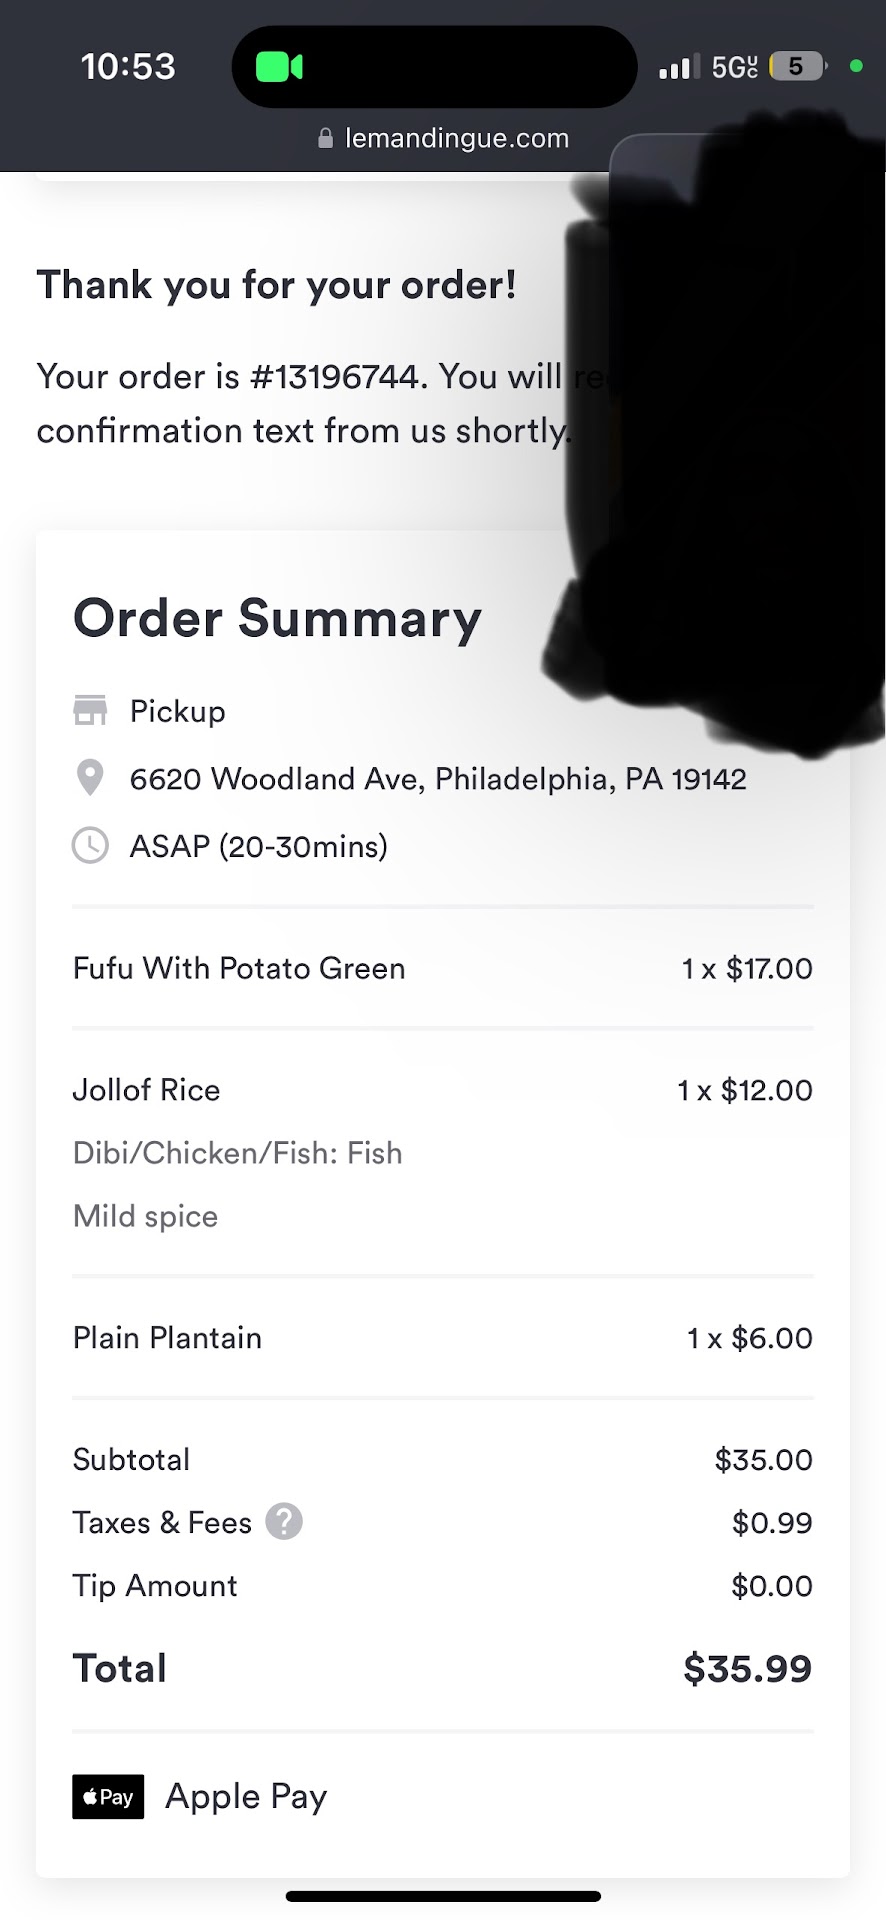The height and width of the screenshot is (1920, 886).
Task: Tap the battery indicator in status bar
Action: [x=797, y=67]
